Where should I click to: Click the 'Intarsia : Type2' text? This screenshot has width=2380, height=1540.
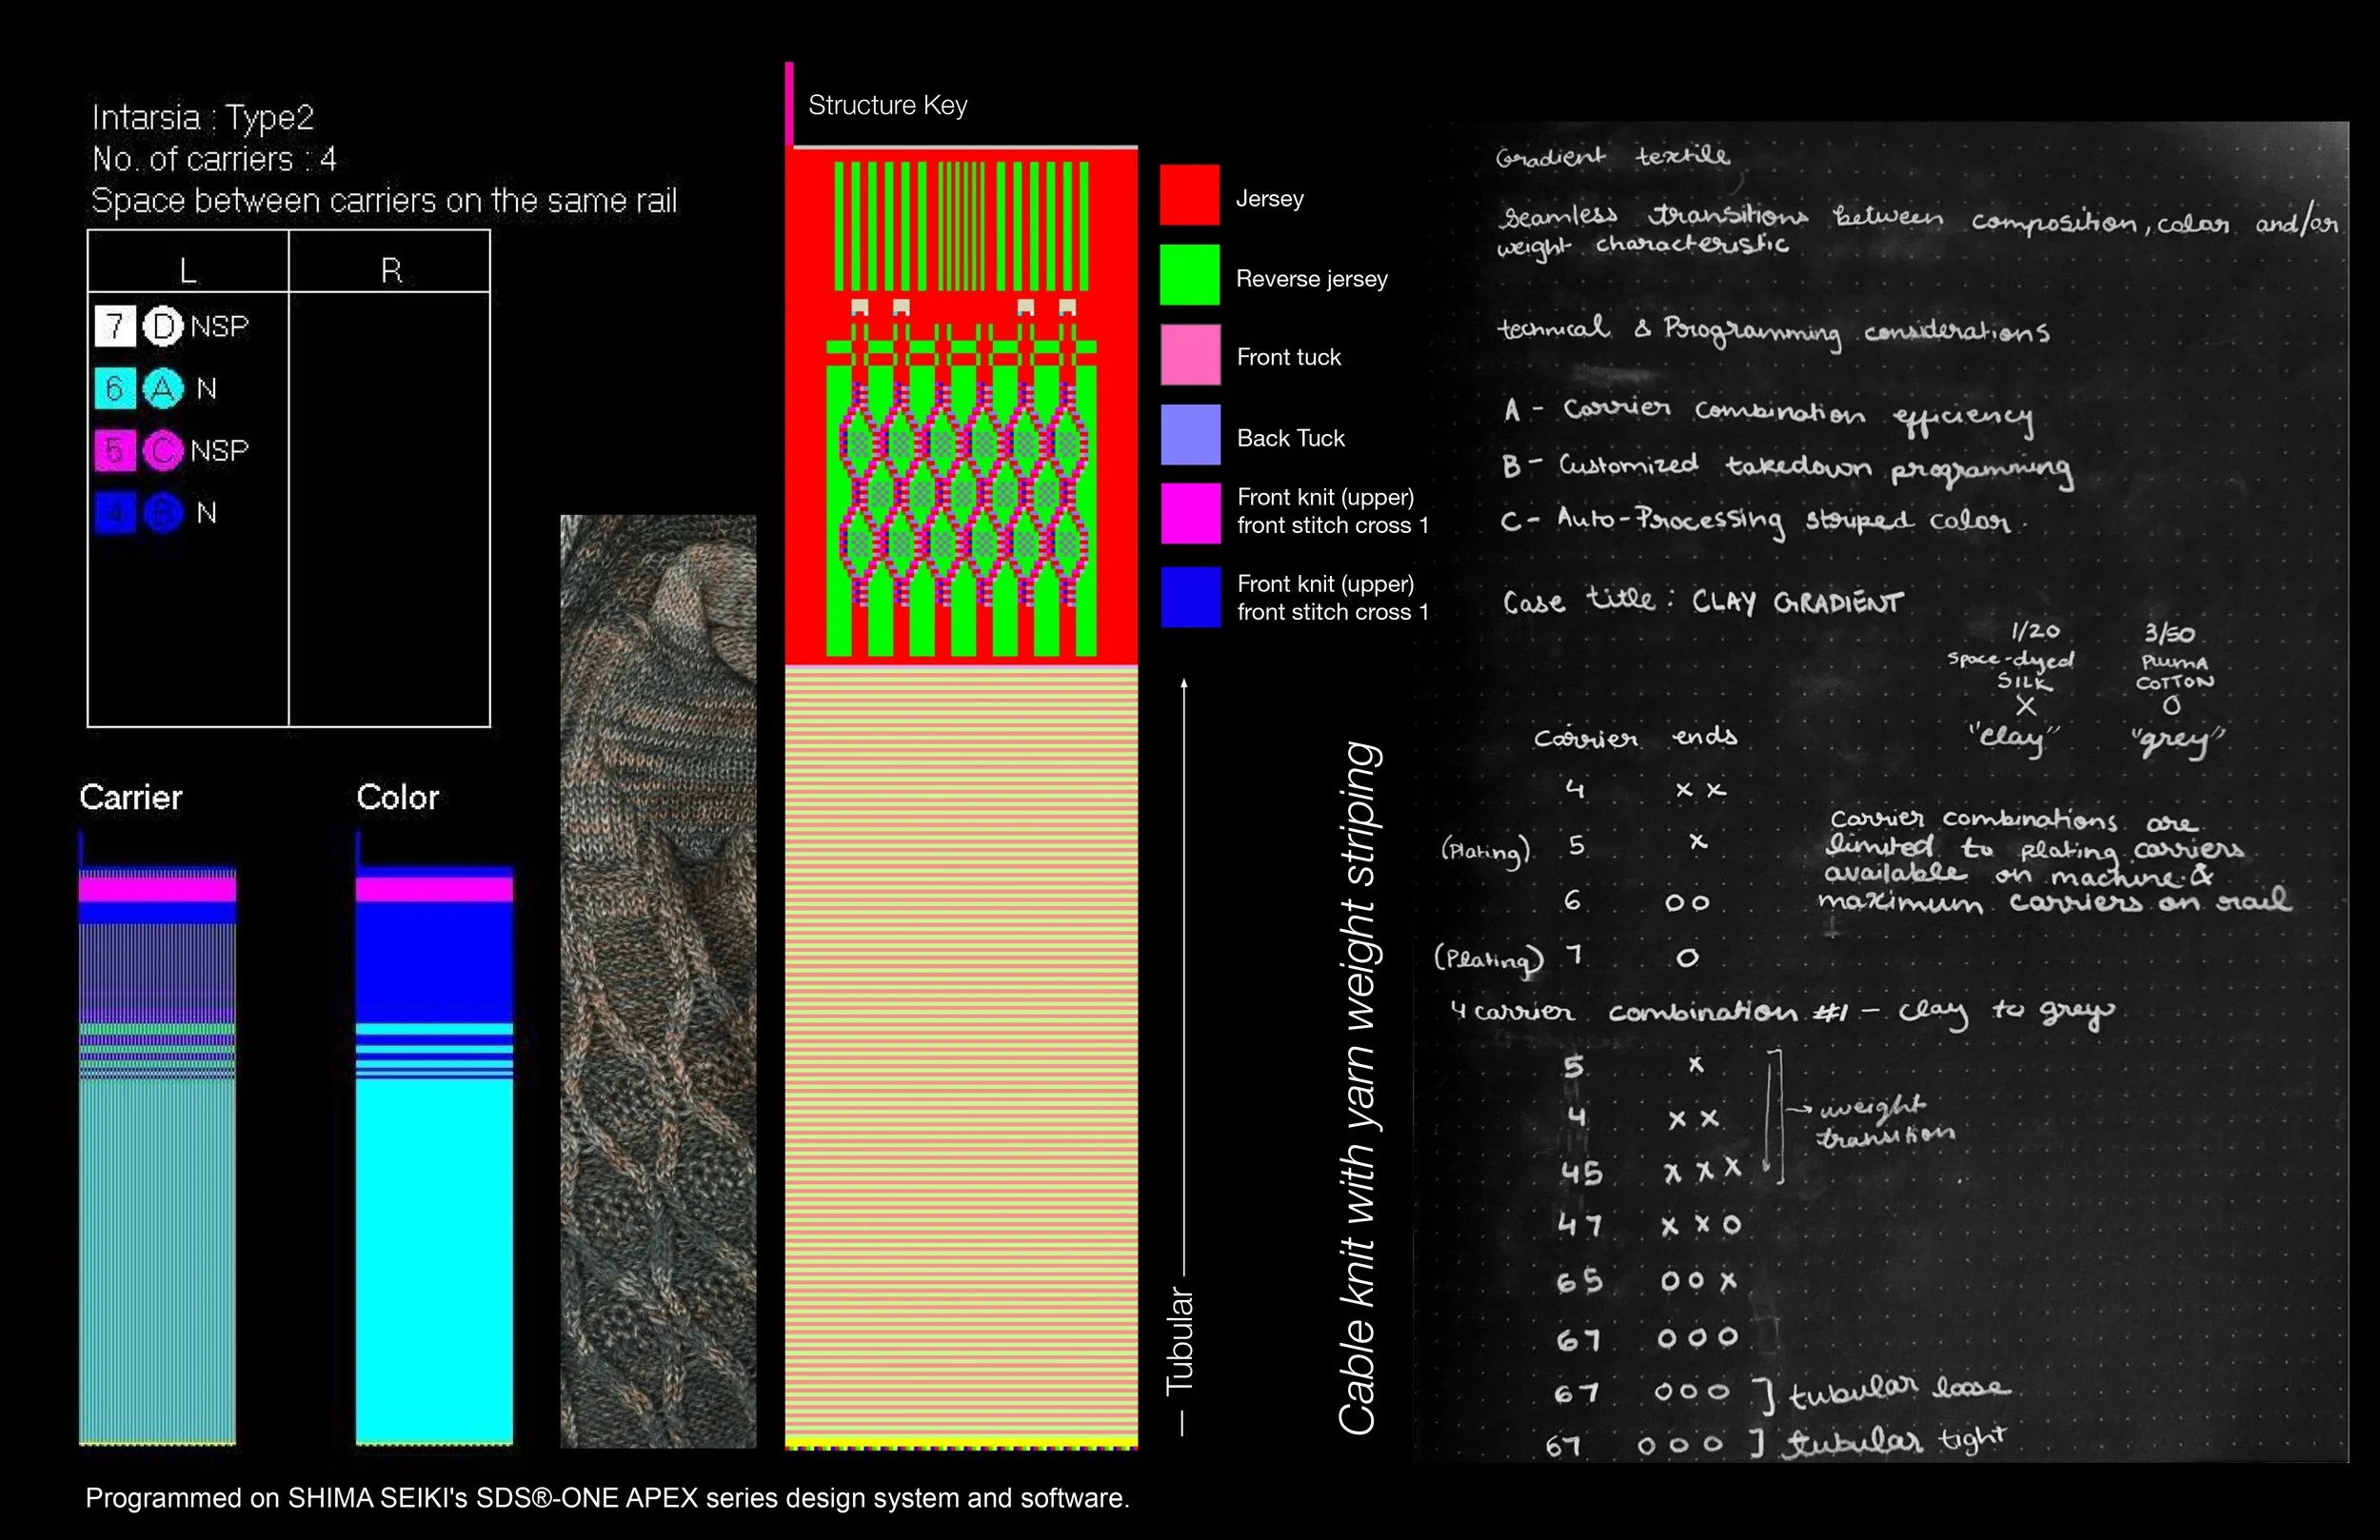[203, 118]
